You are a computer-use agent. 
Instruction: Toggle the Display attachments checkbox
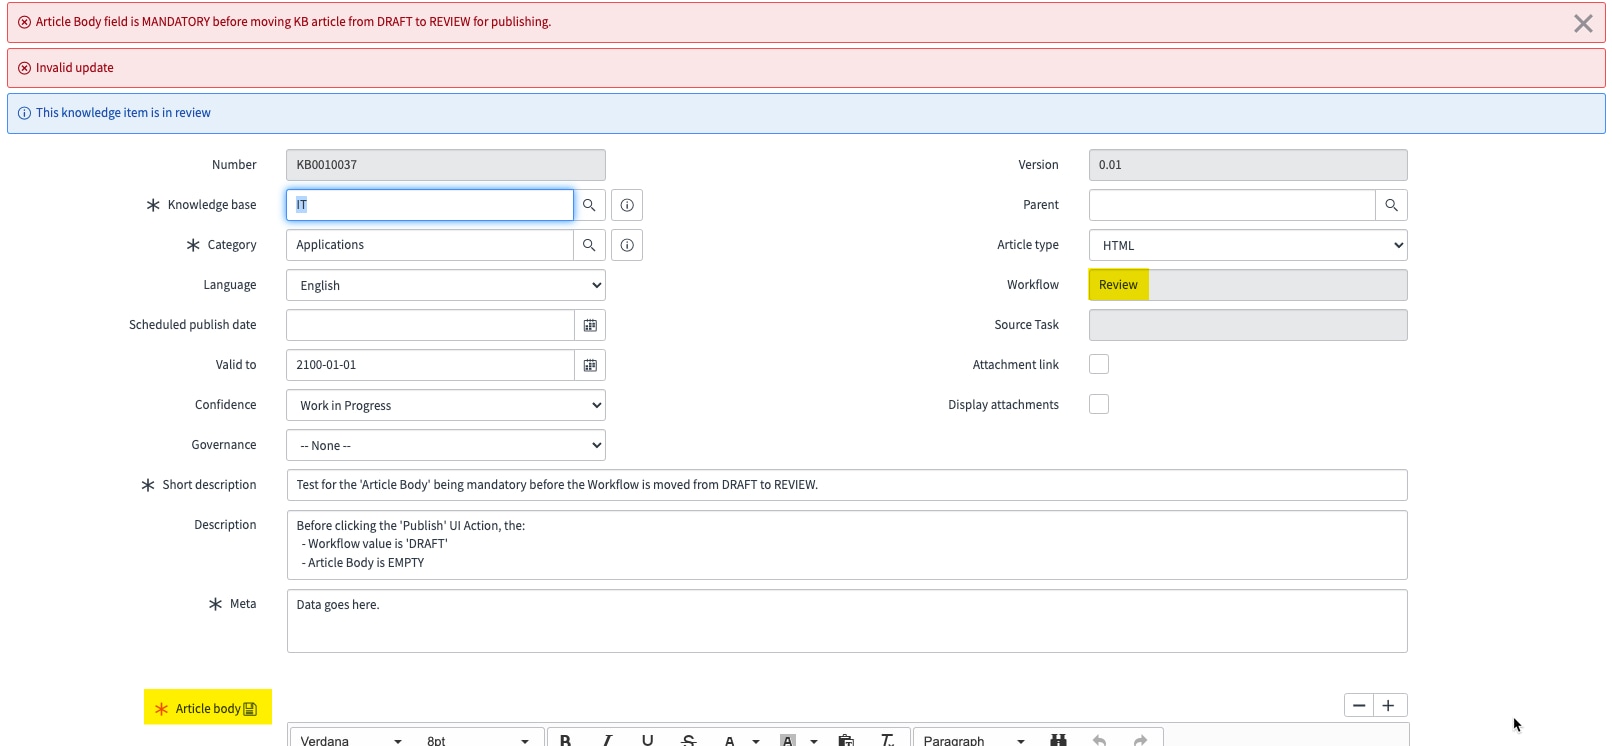coord(1099,404)
